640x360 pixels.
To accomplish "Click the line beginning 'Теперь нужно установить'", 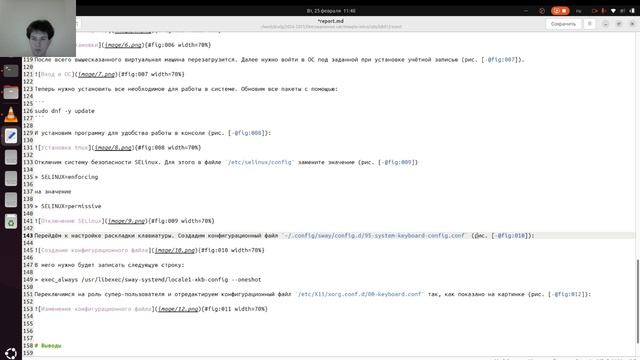I will (186, 89).
